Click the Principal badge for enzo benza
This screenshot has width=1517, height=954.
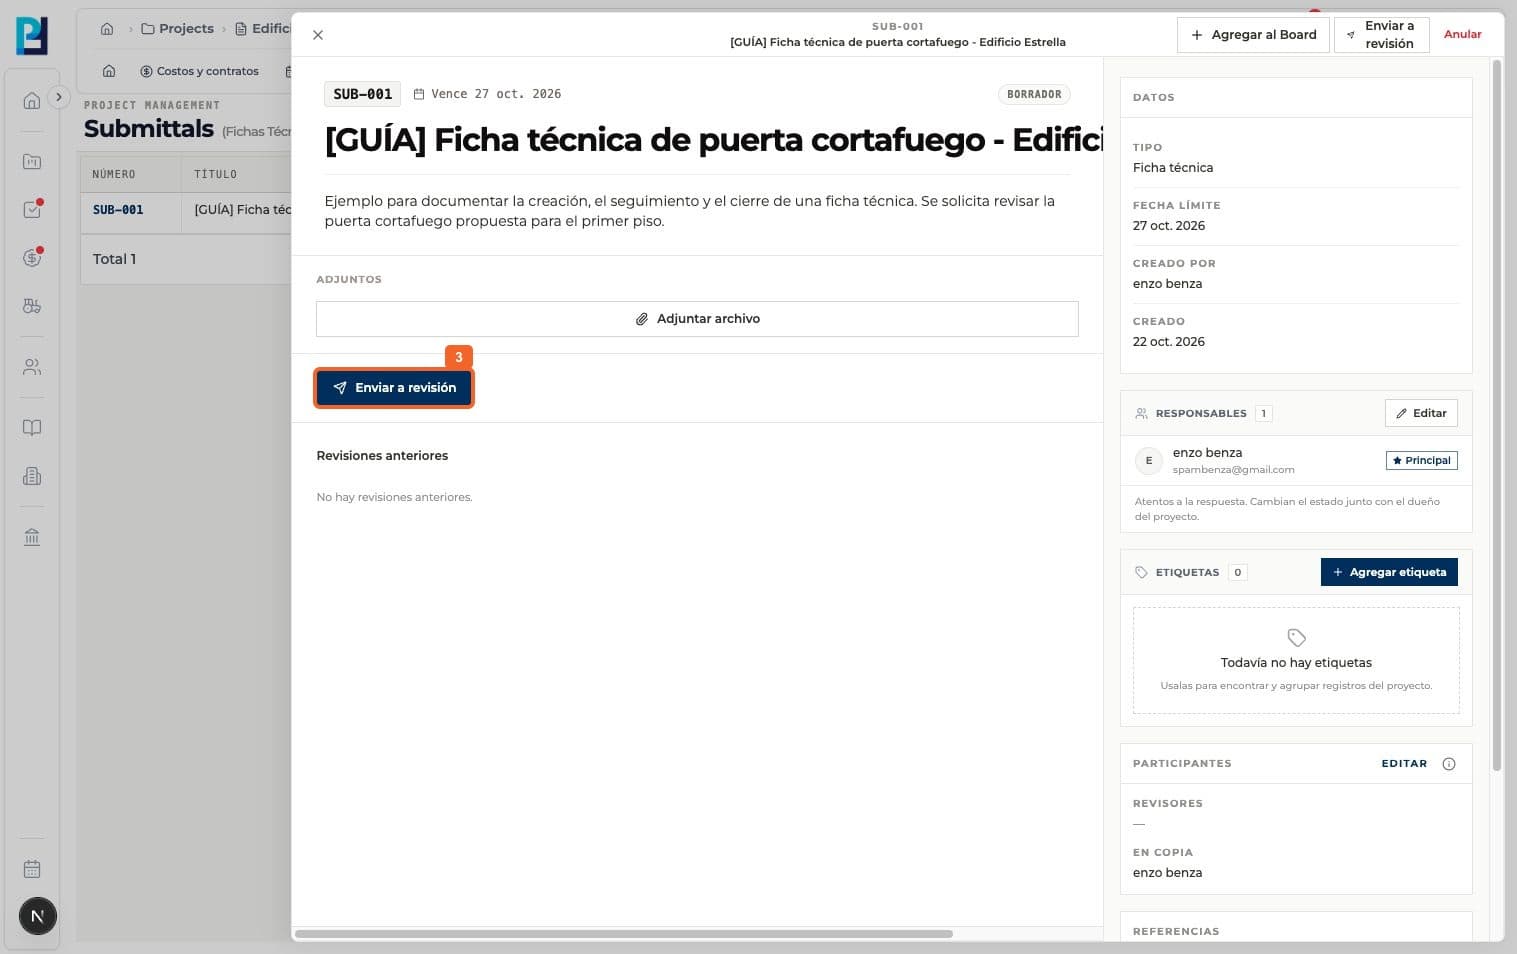click(1421, 461)
